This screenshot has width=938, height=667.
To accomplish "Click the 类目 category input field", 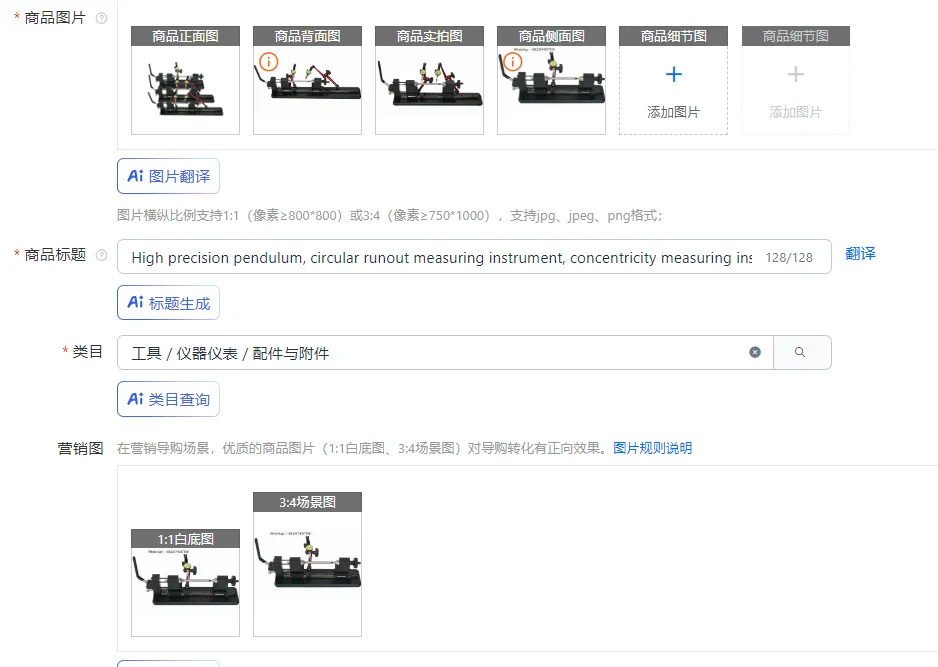I will pyautogui.click(x=445, y=352).
